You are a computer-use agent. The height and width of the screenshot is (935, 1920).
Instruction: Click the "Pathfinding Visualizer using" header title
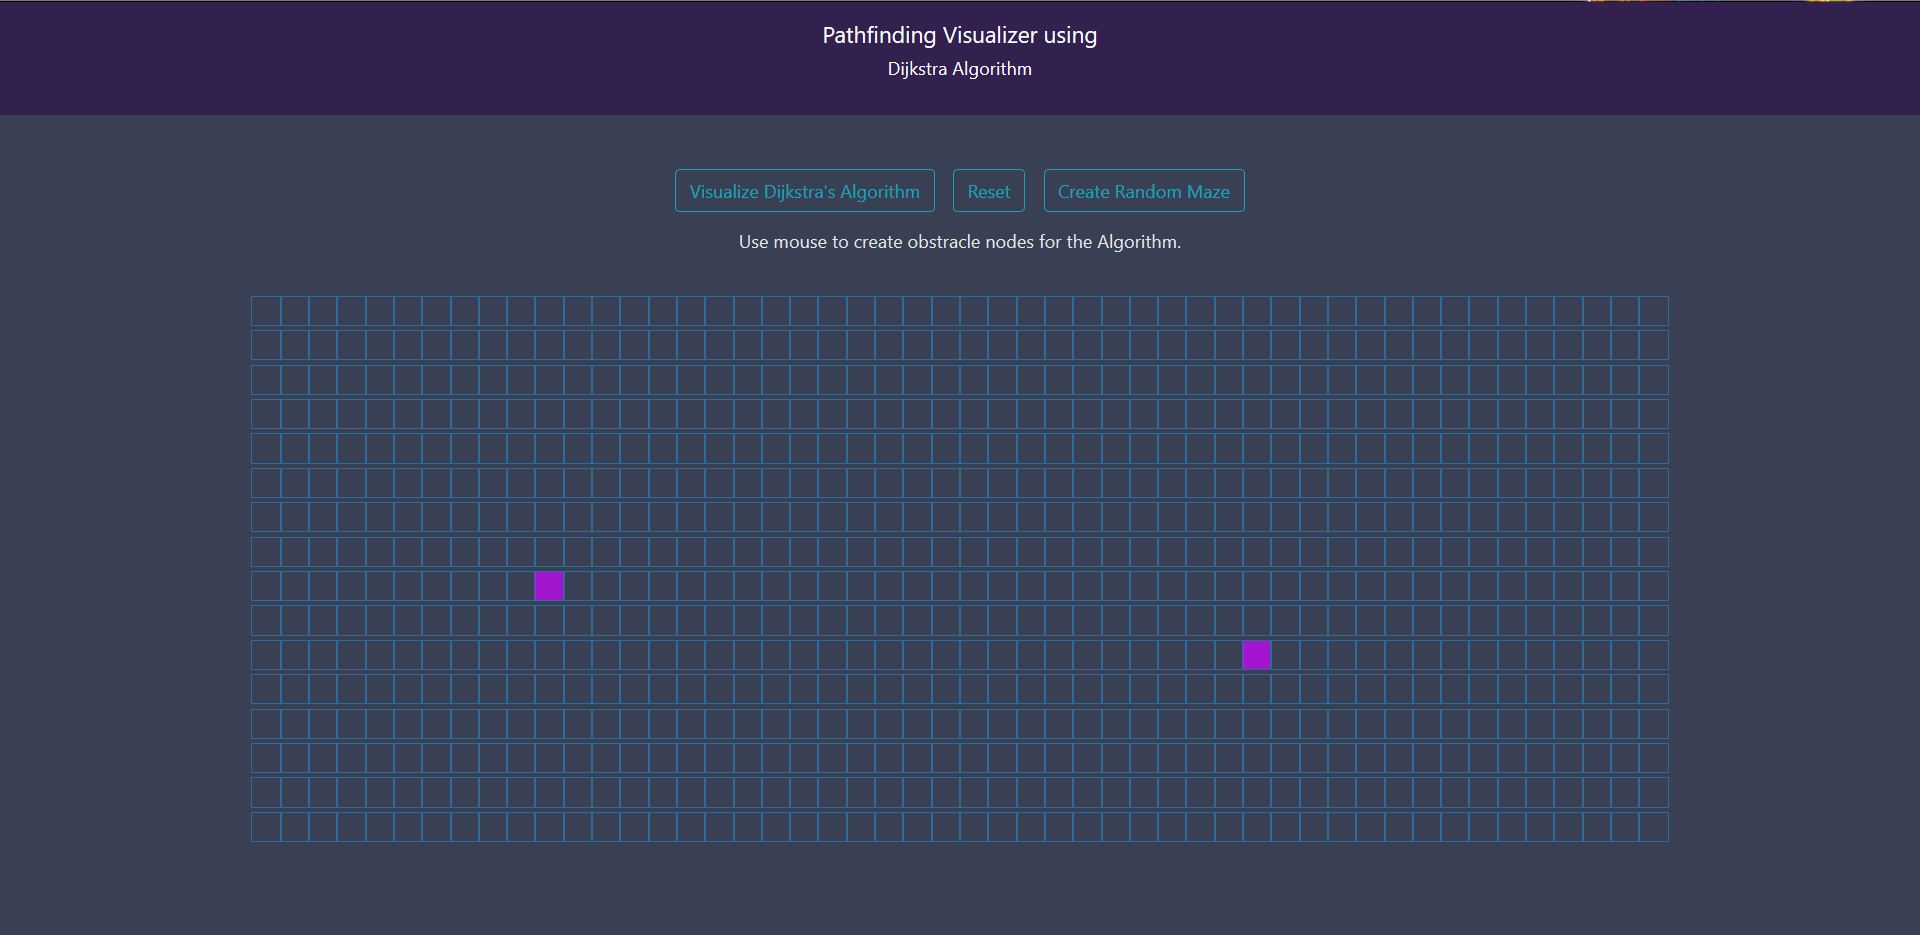(x=959, y=35)
